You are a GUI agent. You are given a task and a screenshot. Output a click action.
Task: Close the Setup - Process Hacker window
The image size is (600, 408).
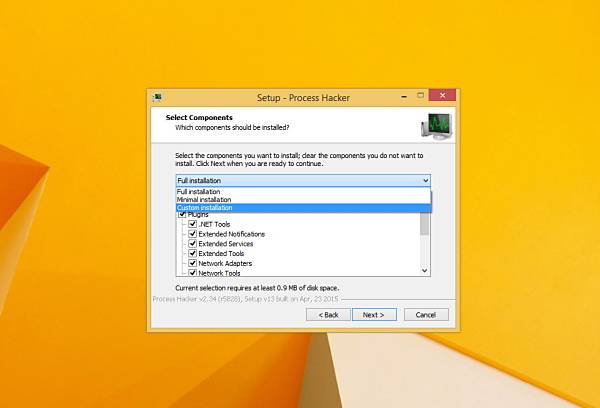[x=442, y=95]
